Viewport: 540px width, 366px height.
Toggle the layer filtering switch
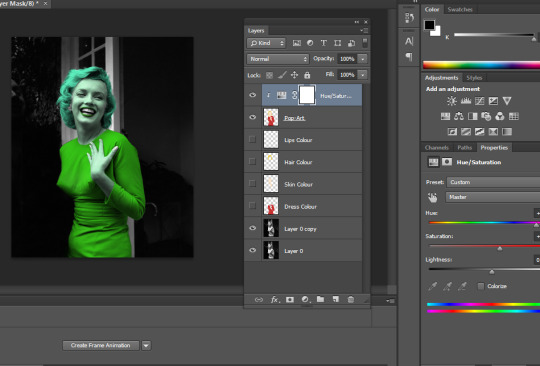click(x=365, y=43)
